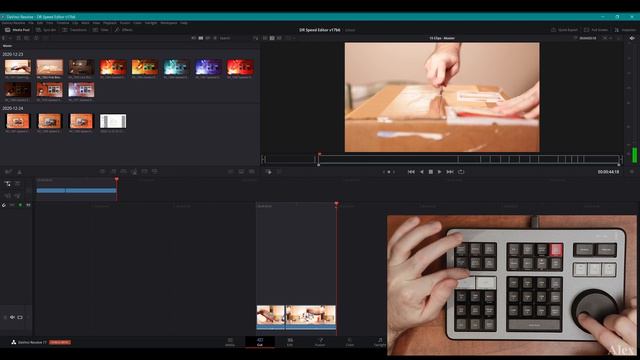Play forward in the viewer

coord(440,172)
